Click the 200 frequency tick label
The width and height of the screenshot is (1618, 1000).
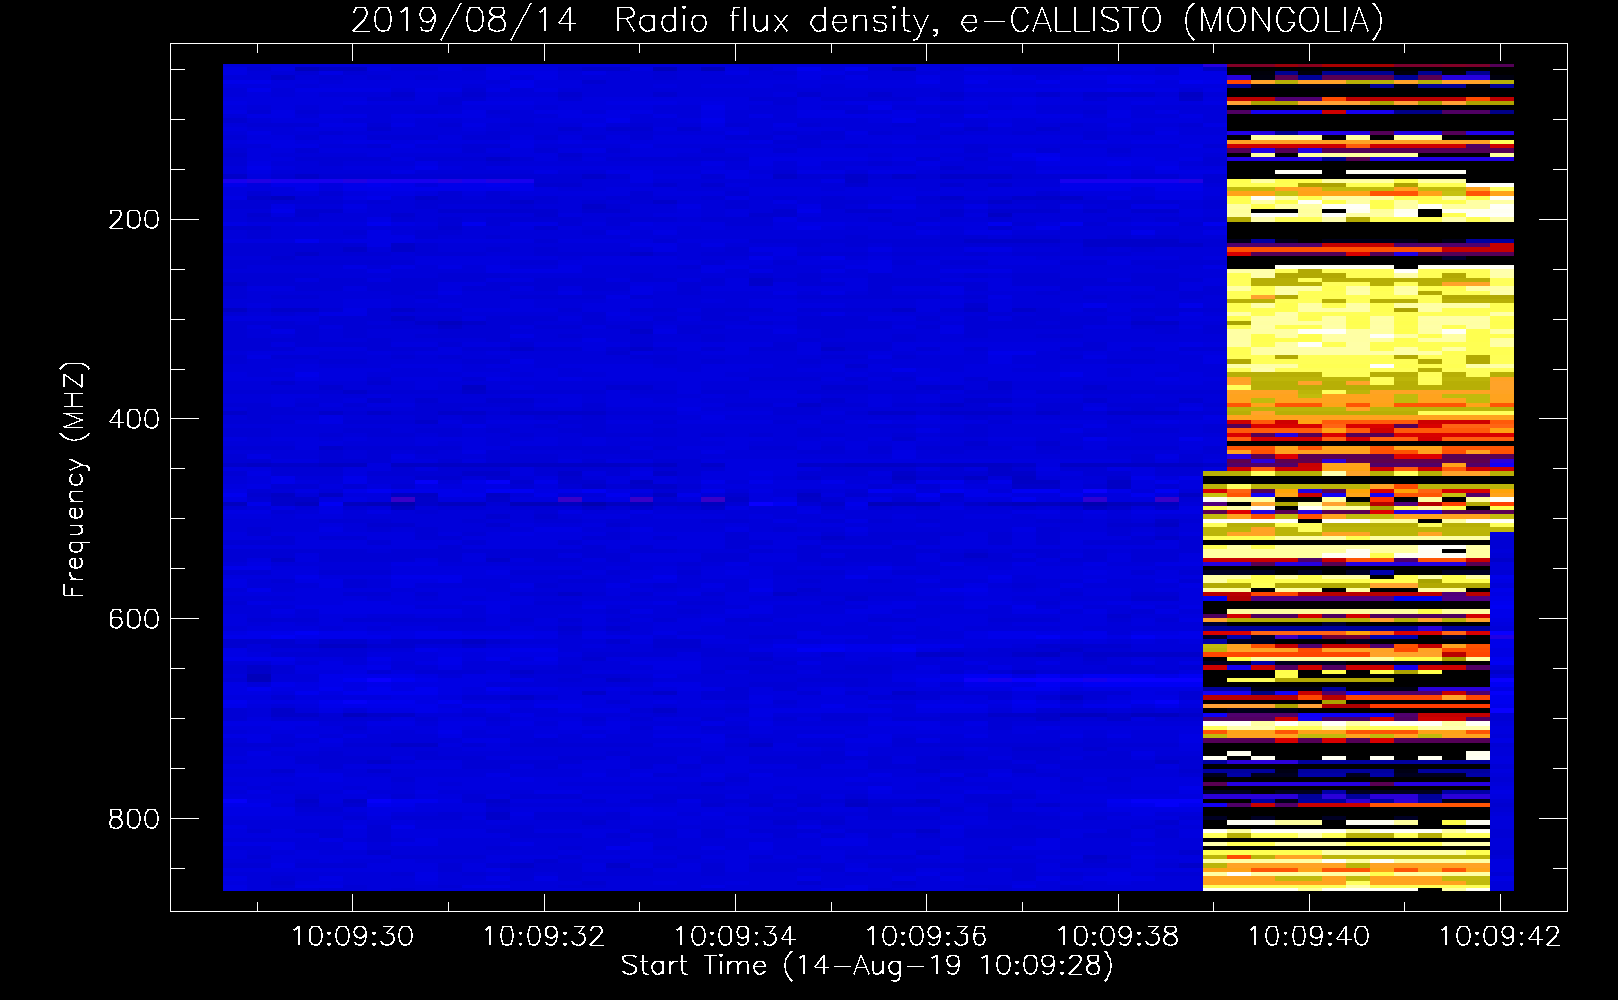134,220
